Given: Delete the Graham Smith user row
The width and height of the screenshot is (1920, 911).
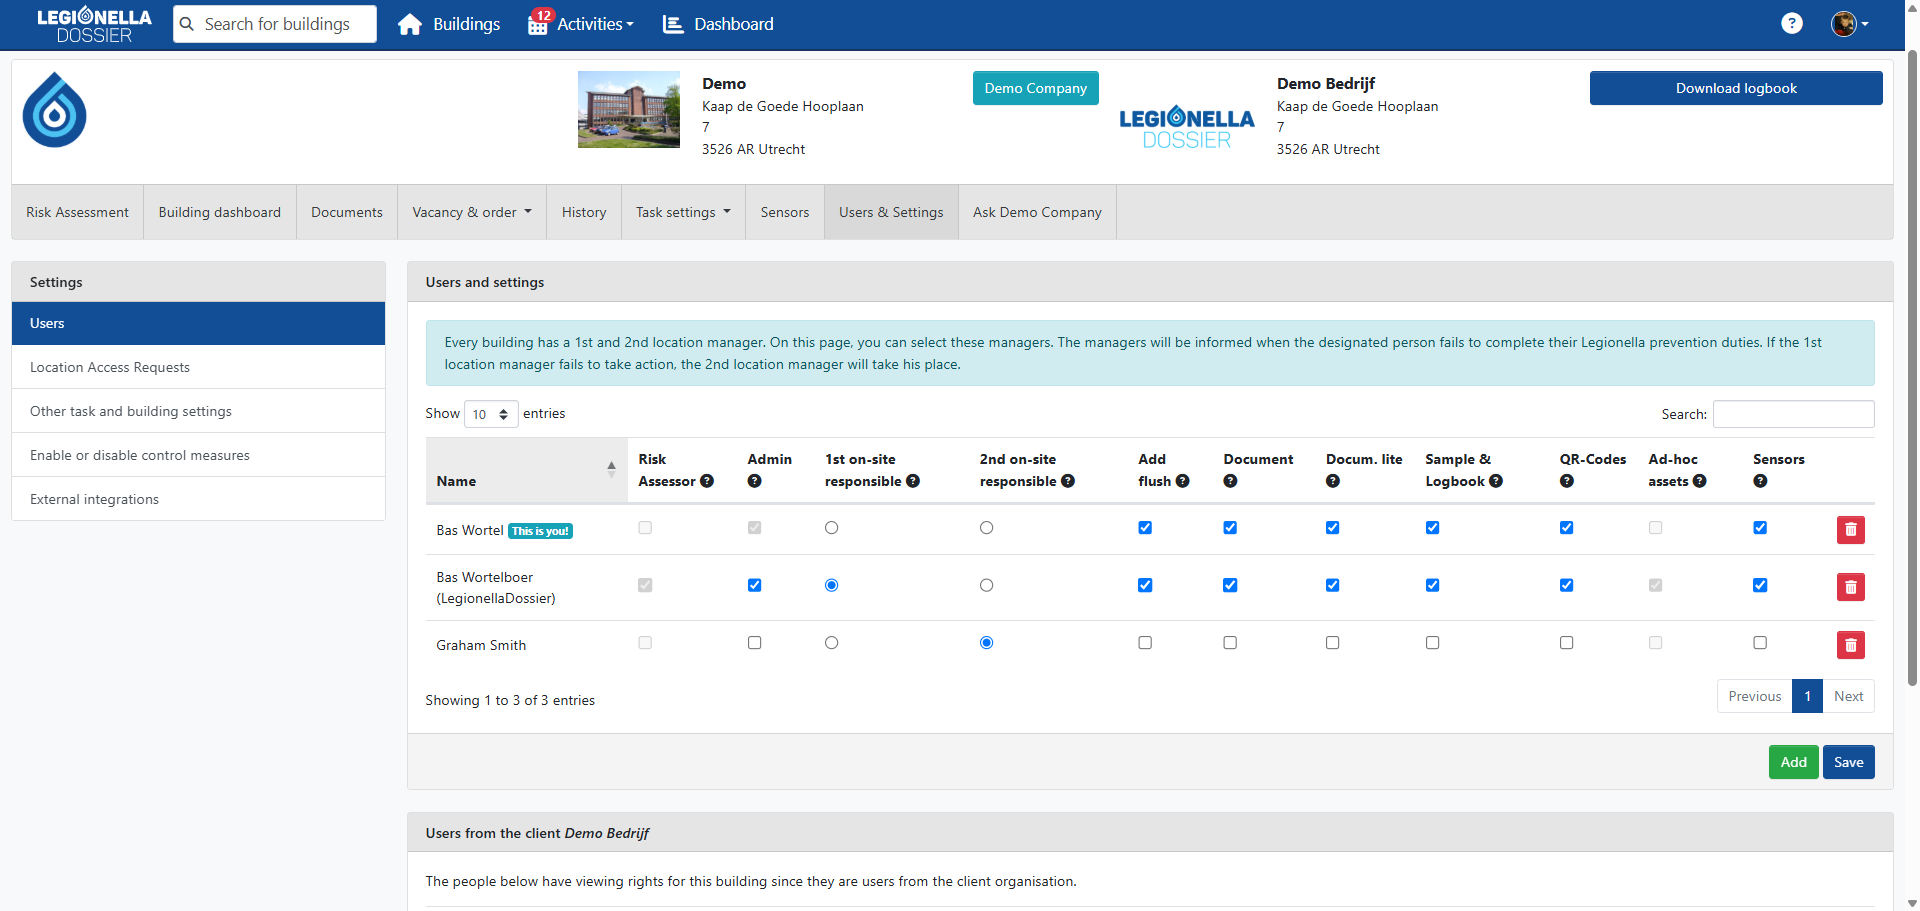Looking at the screenshot, I should click(1850, 645).
